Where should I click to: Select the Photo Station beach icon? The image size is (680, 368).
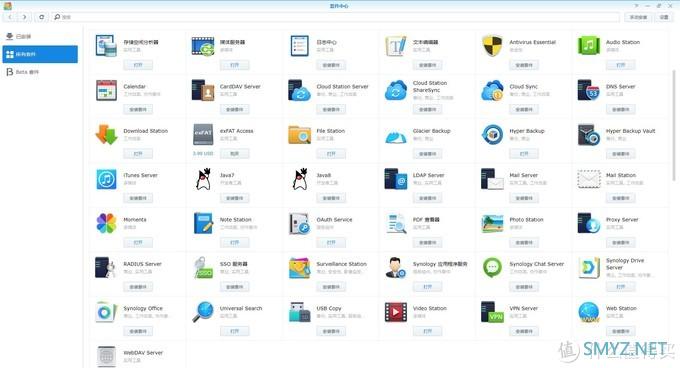click(492, 224)
